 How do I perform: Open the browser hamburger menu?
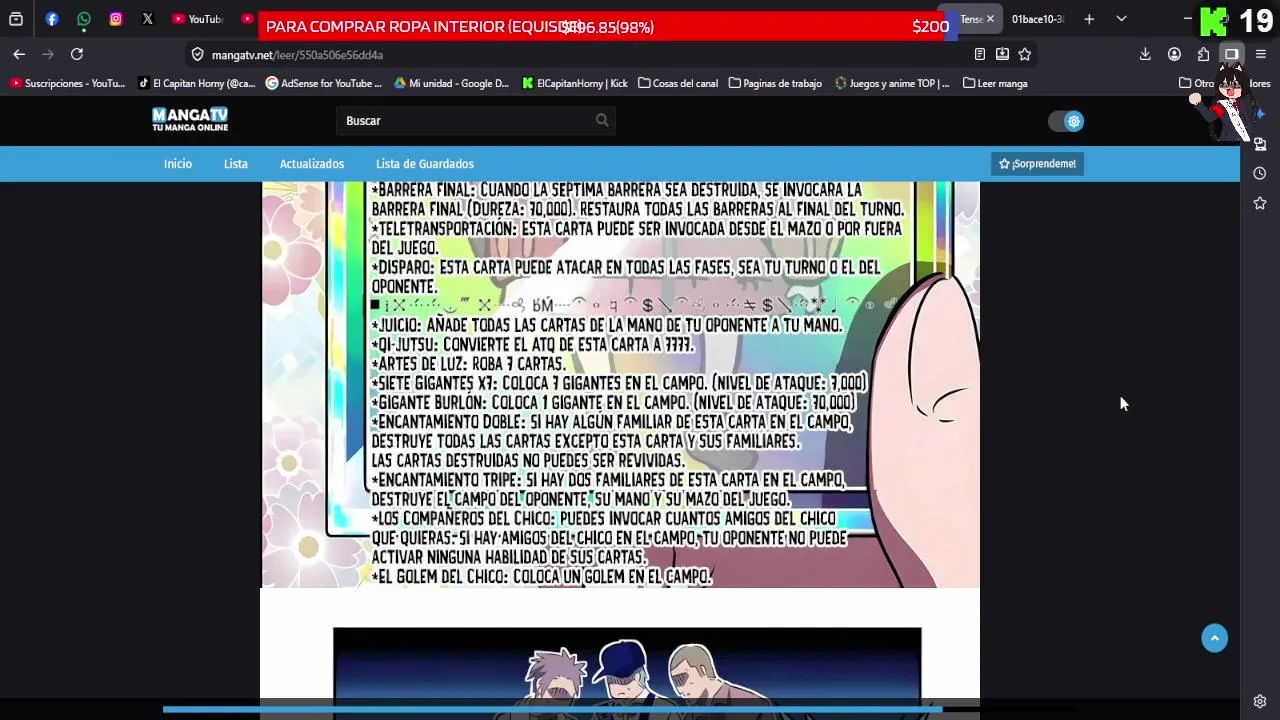(x=1260, y=55)
